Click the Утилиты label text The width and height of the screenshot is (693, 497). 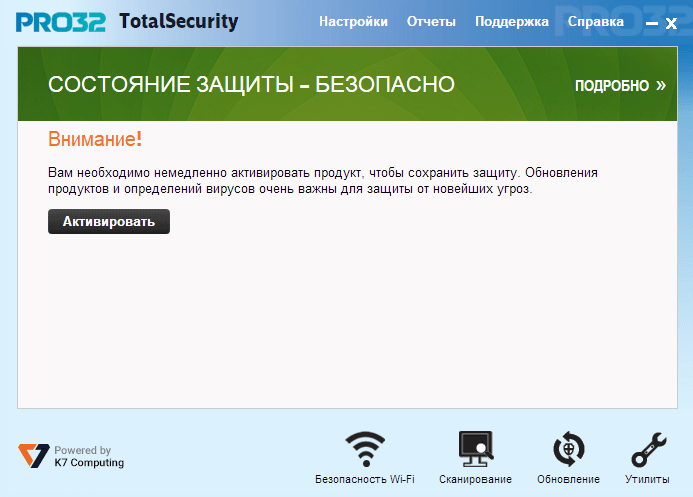click(647, 479)
